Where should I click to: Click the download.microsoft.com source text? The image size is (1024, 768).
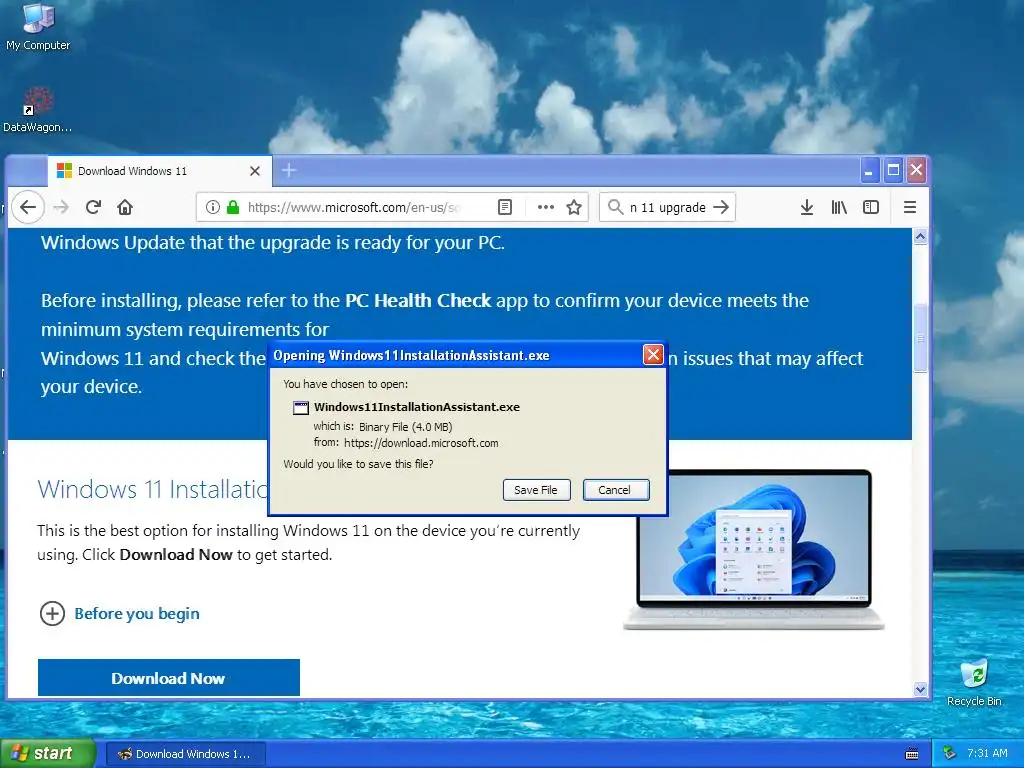[x=421, y=443]
